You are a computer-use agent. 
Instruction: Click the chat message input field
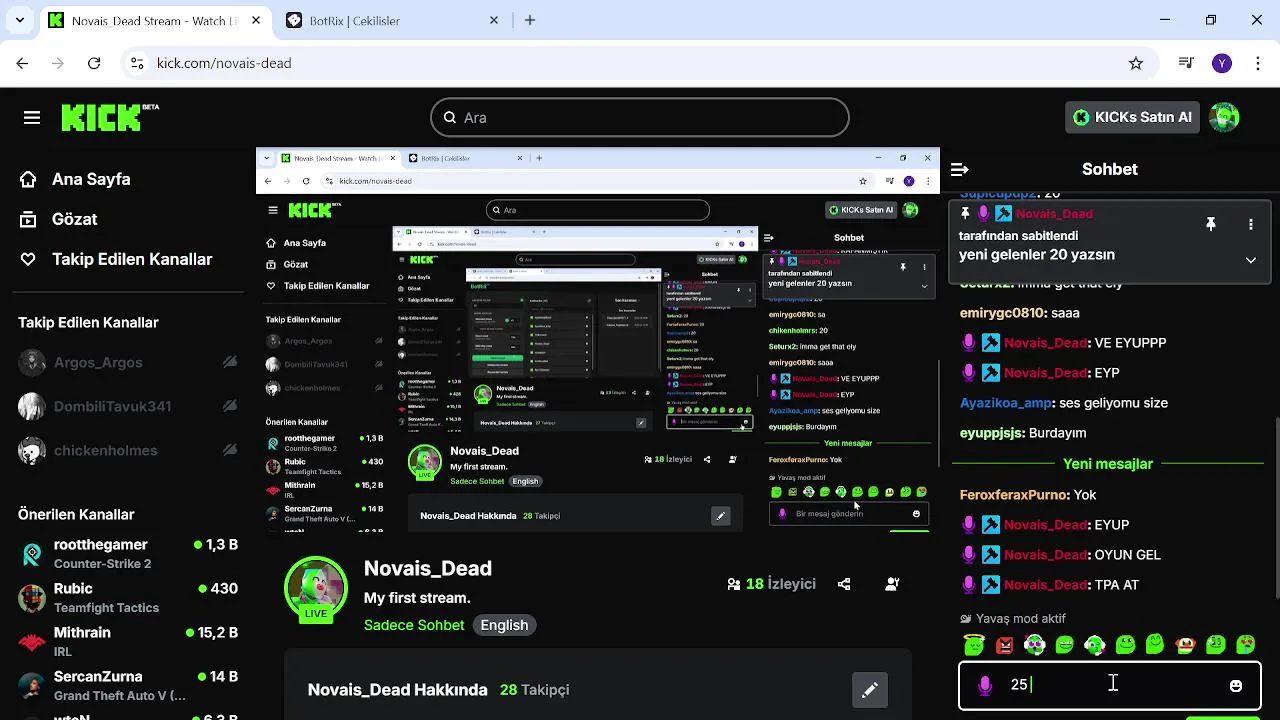(x=1109, y=685)
